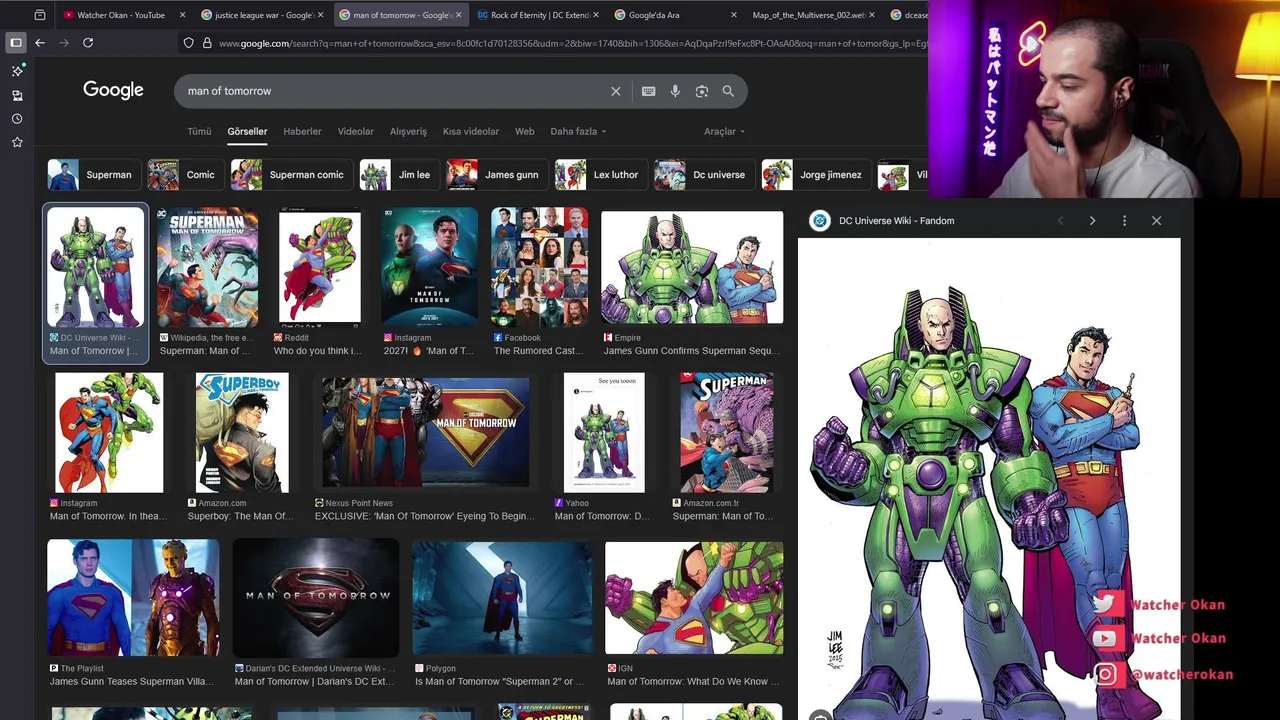The height and width of the screenshot is (720, 1280).
Task: Click the Dc universe filter chip
Action: (703, 175)
